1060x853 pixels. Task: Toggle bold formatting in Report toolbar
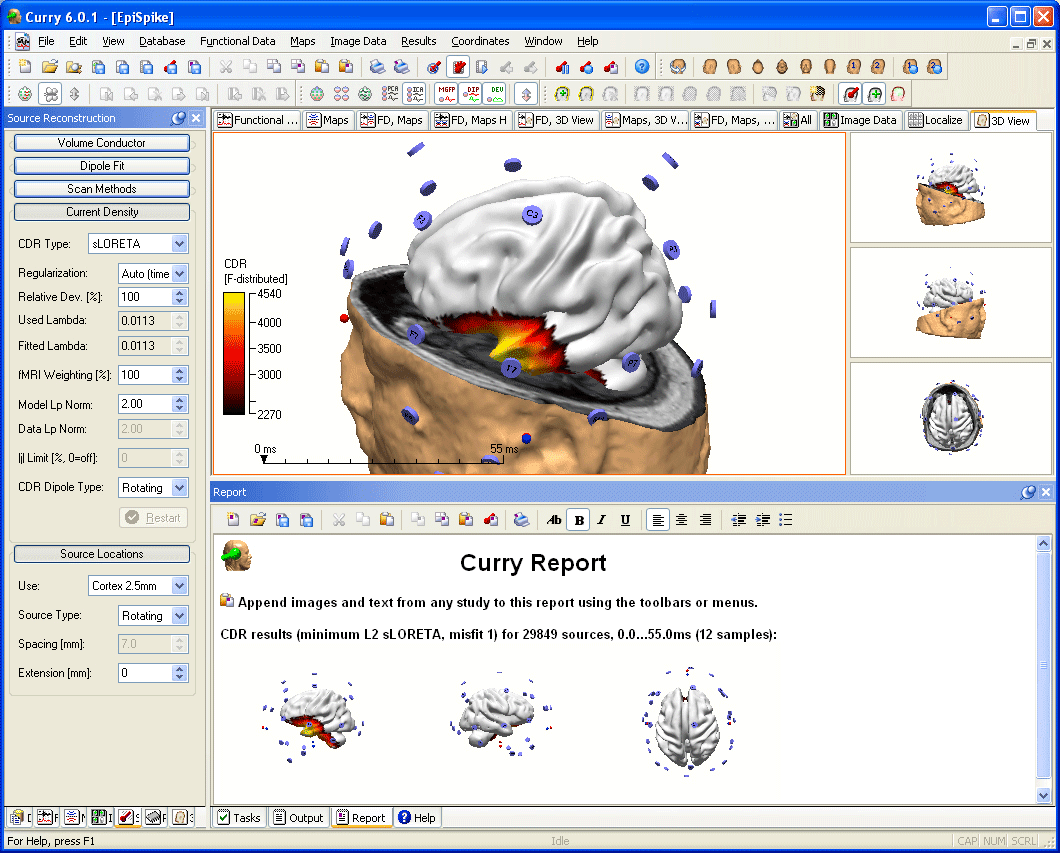pyautogui.click(x=577, y=520)
